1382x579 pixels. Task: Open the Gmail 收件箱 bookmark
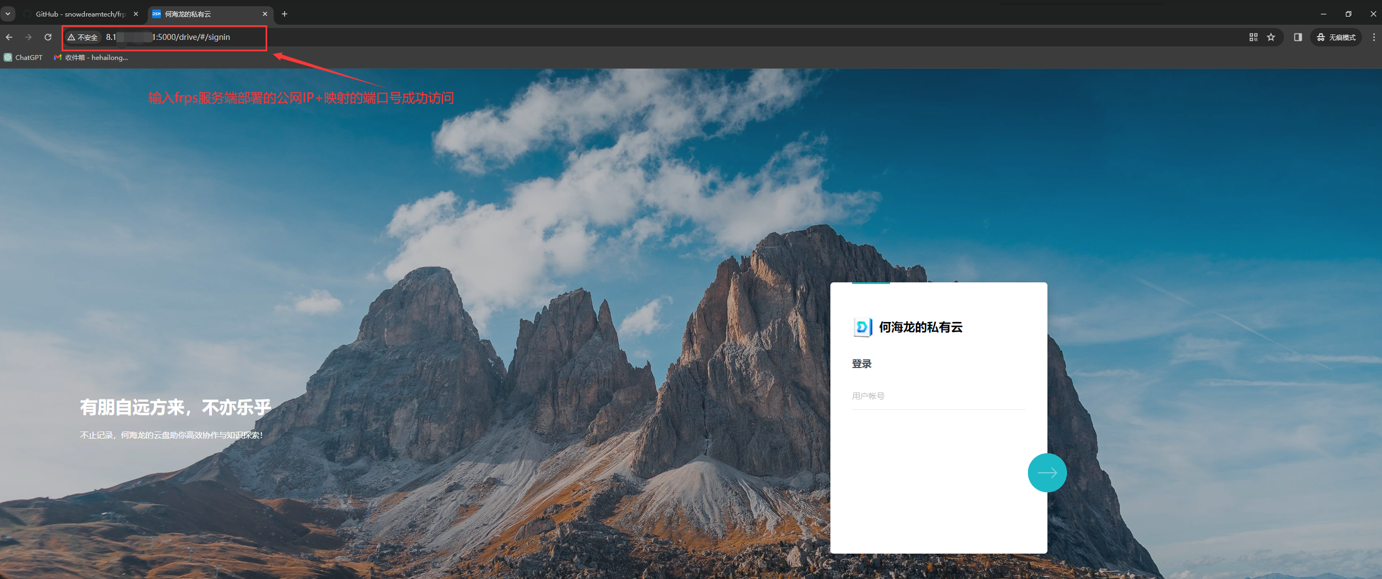(91, 58)
